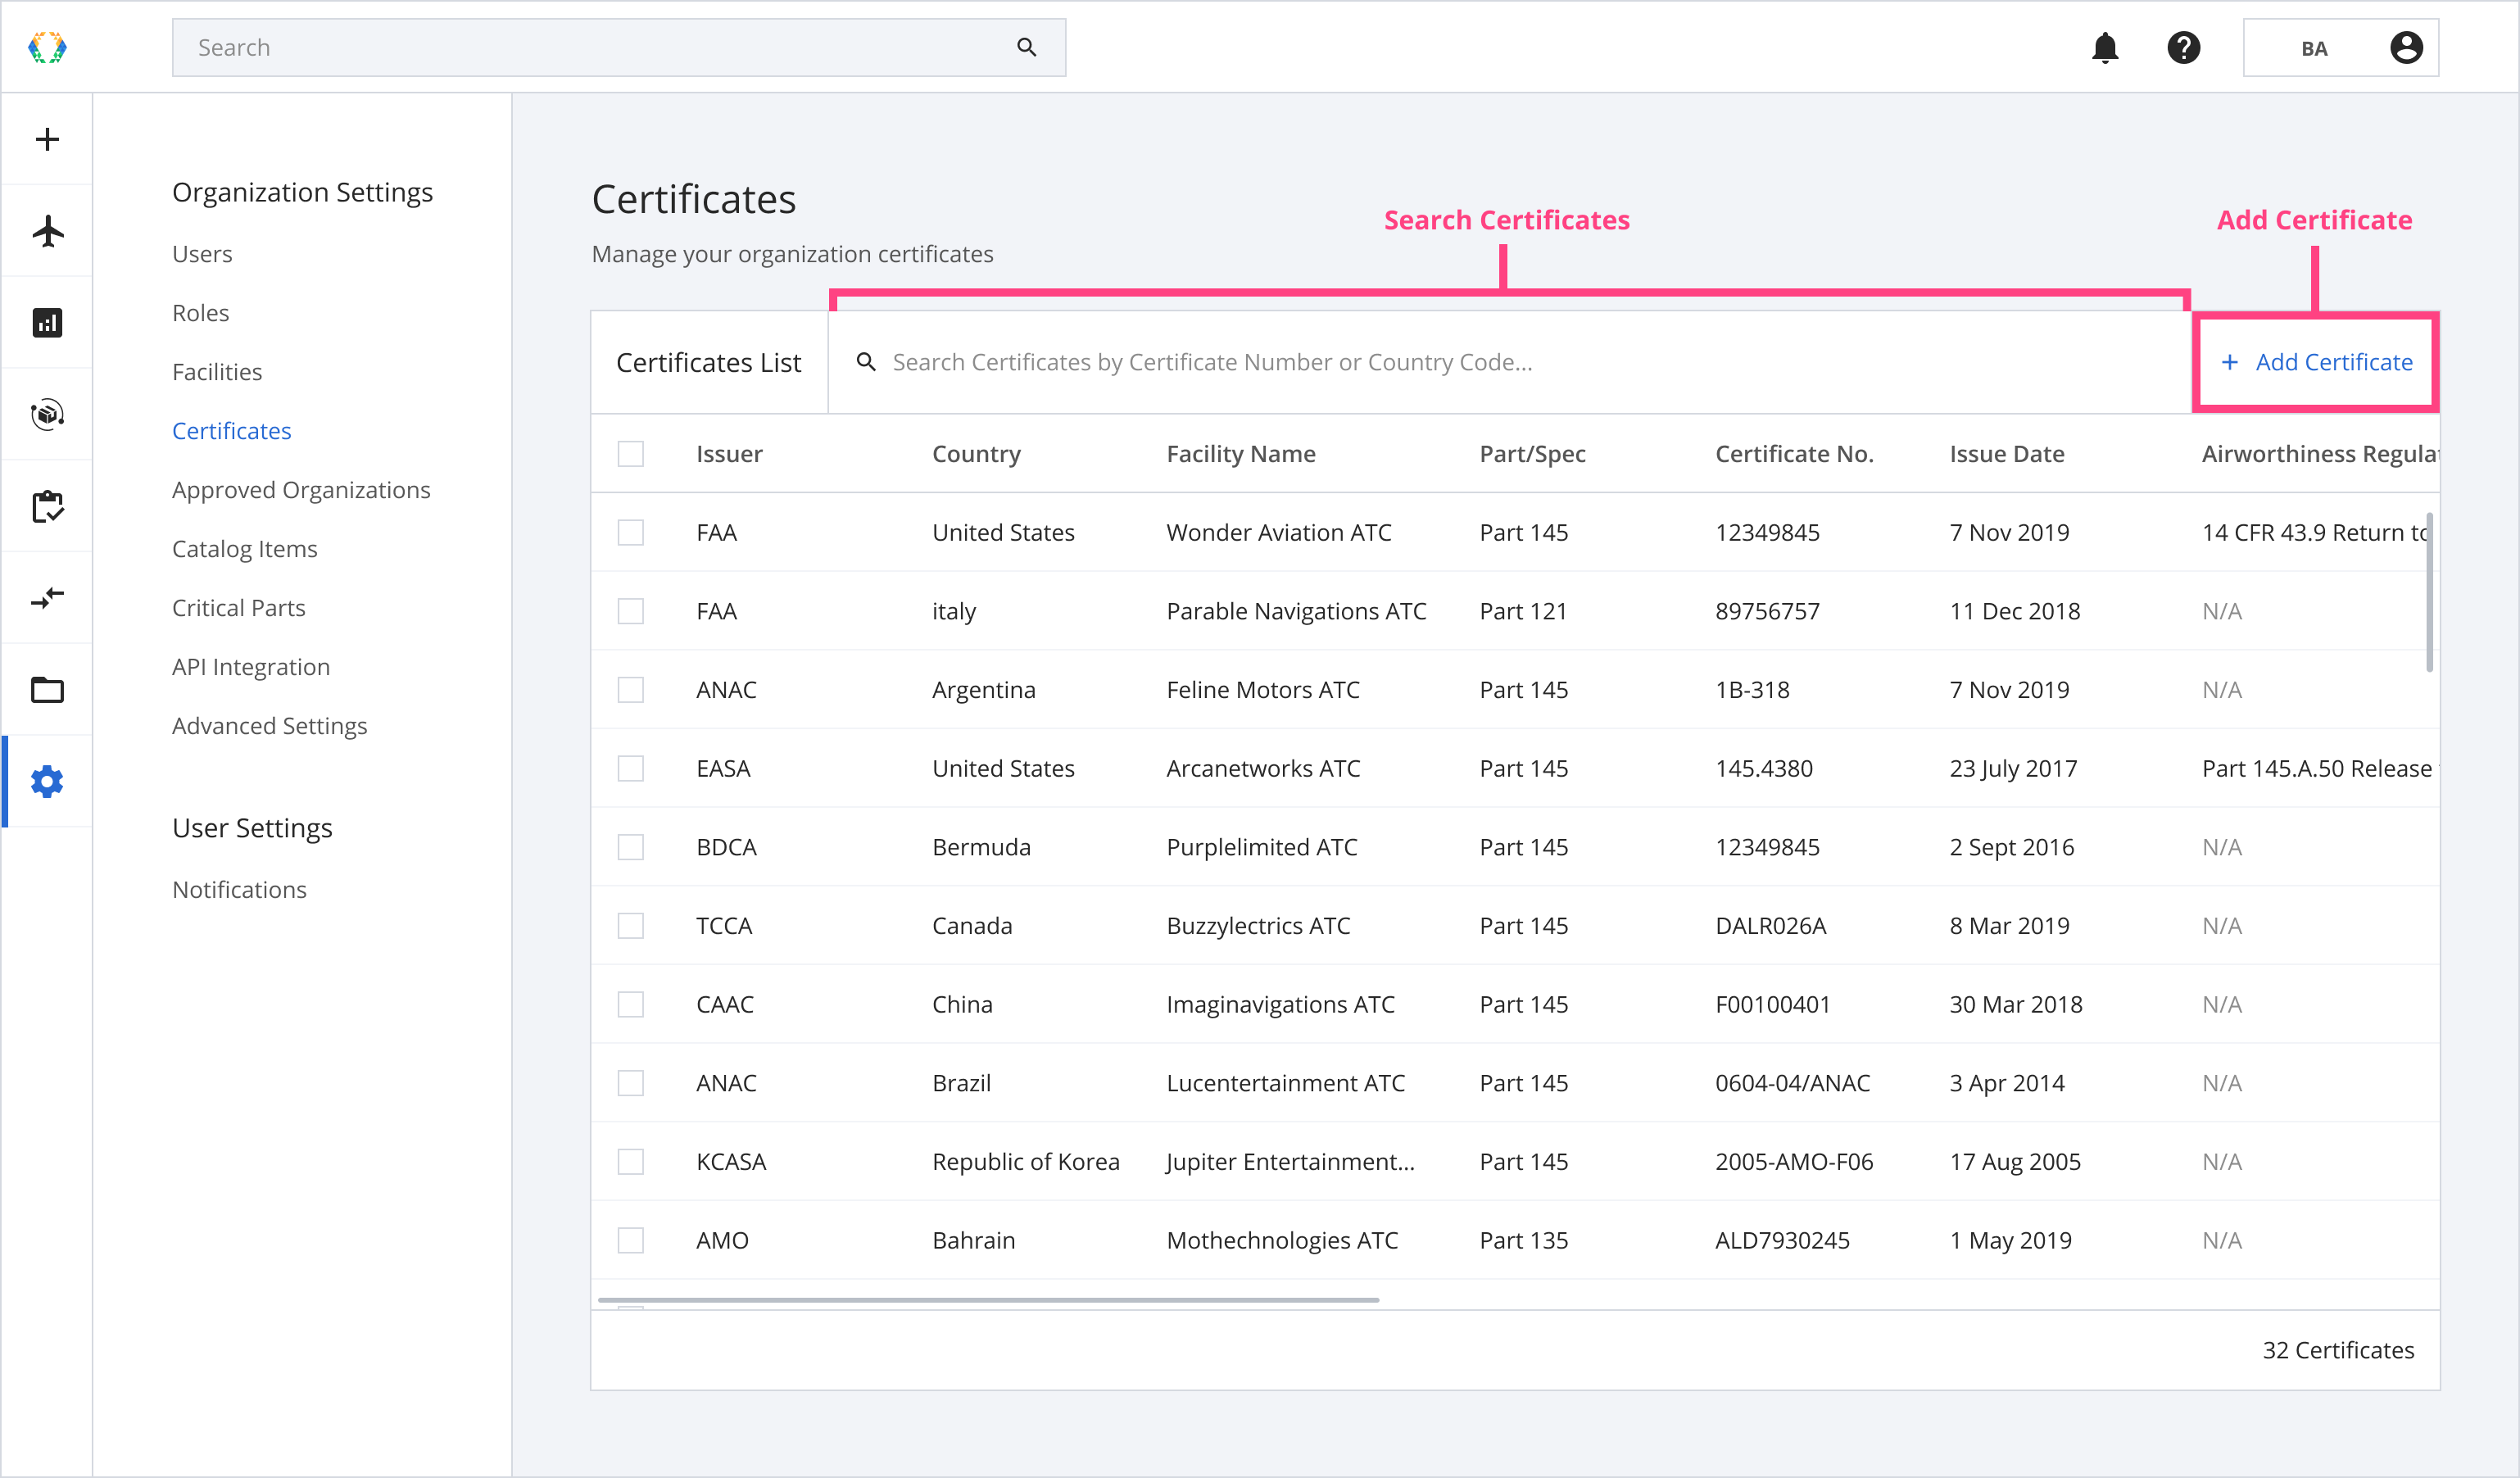
Task: Focus the Search Certificates input field
Action: (1510, 362)
